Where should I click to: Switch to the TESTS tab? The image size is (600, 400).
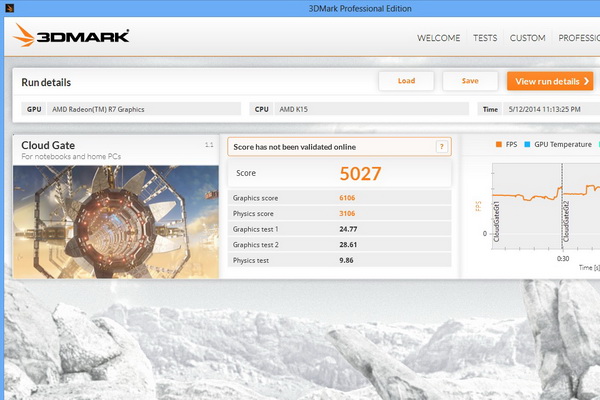(x=485, y=38)
